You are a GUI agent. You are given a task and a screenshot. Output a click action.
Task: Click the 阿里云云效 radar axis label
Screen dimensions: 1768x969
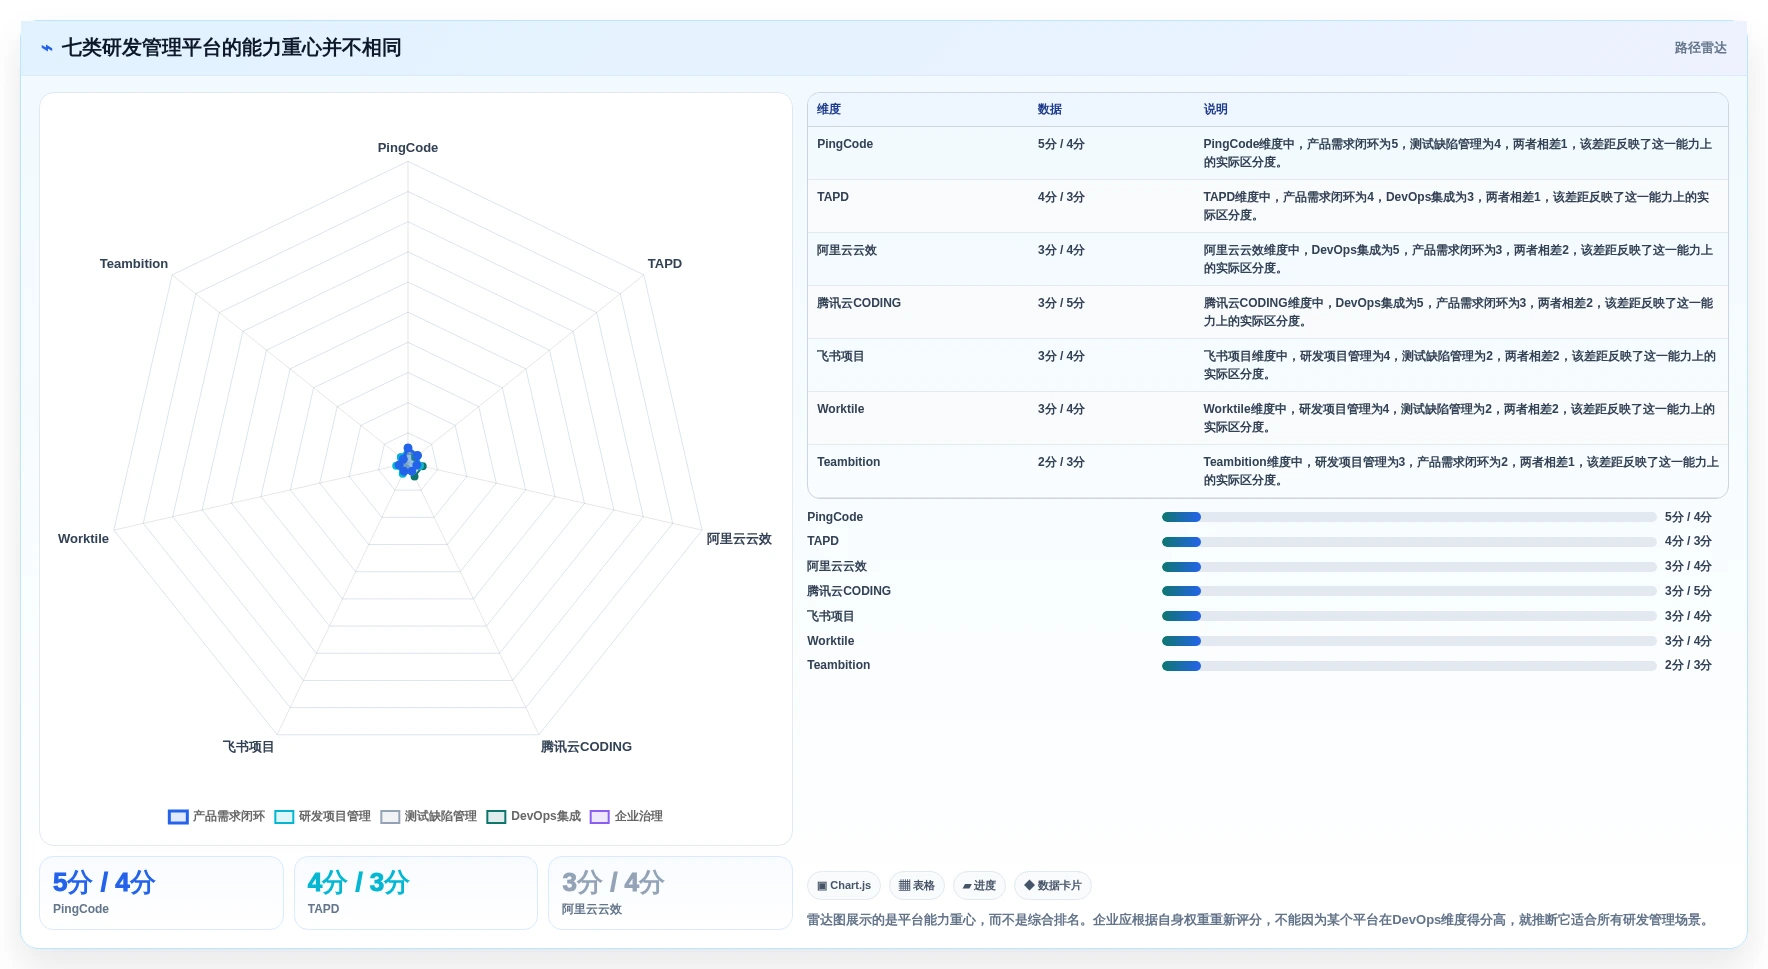point(739,539)
